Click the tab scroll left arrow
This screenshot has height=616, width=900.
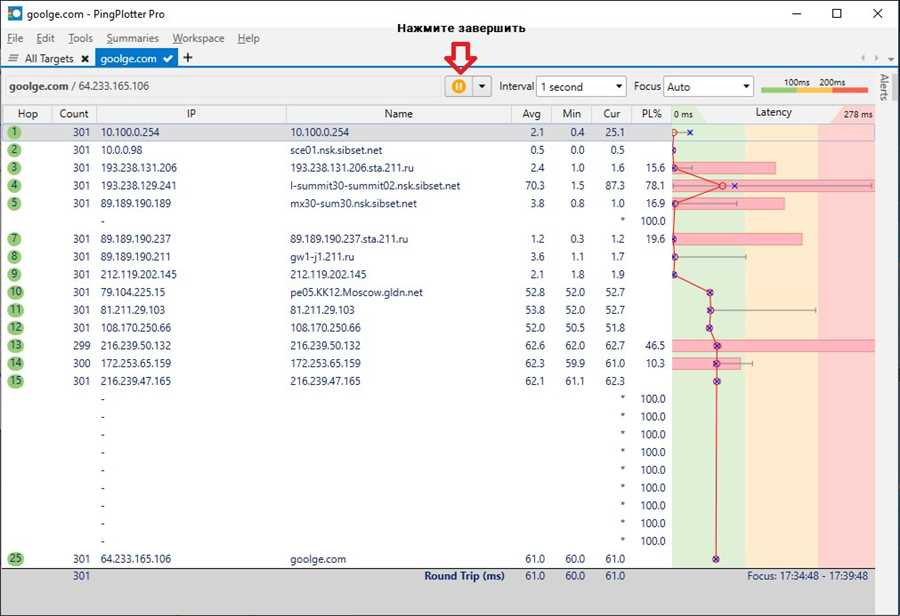coord(863,58)
